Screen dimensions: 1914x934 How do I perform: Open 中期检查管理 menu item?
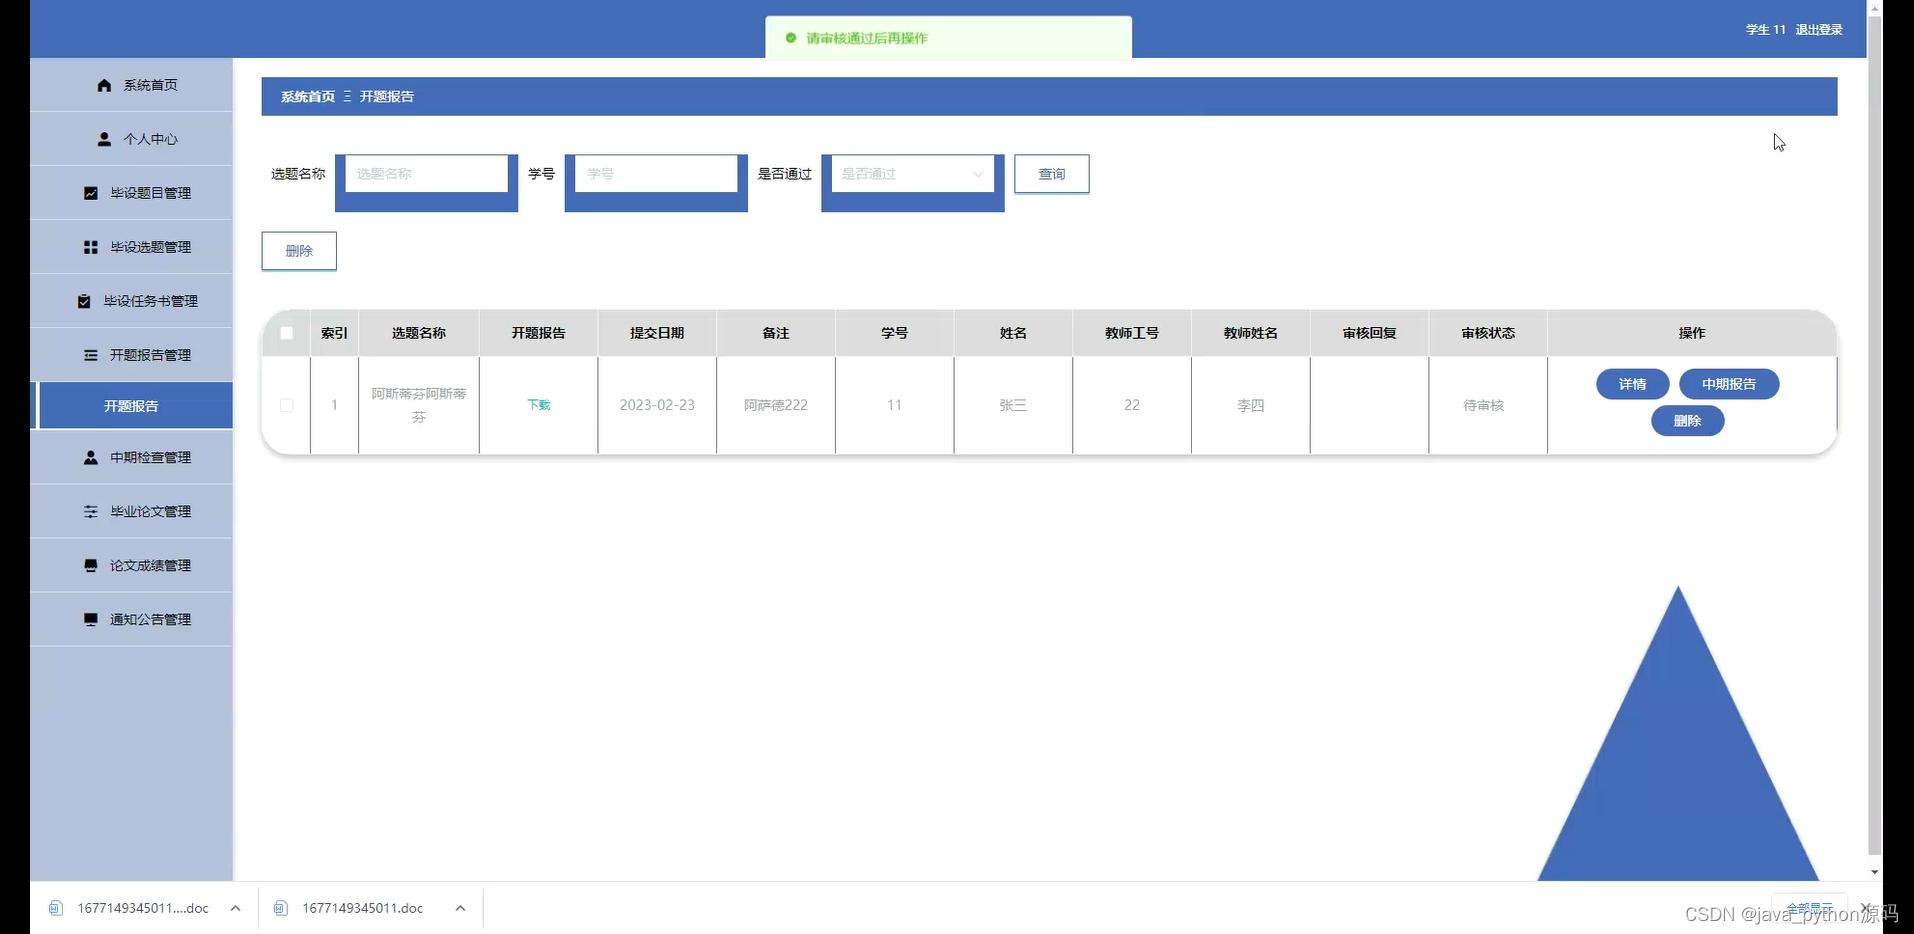(x=131, y=457)
